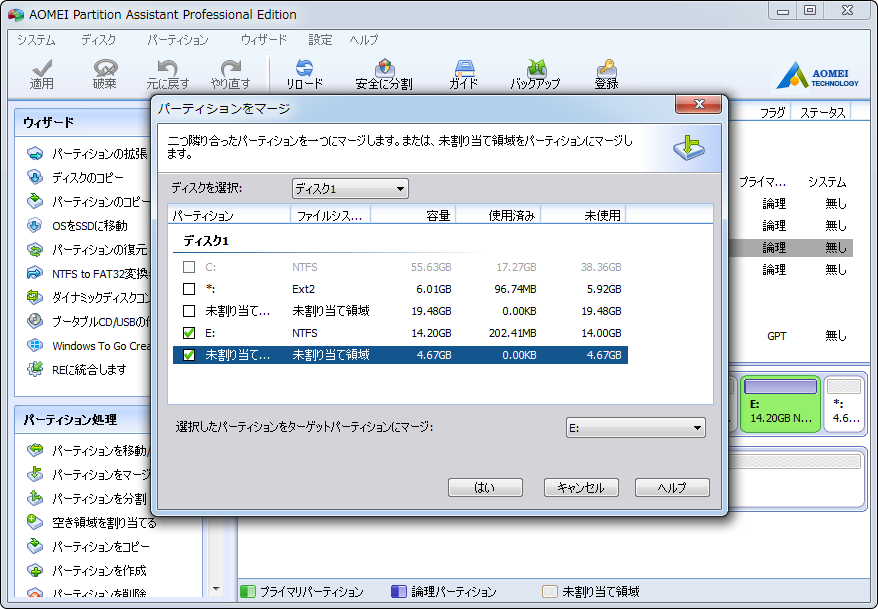878x609 pixels.
Task: Click the 使用済み column header
Action: [498, 215]
